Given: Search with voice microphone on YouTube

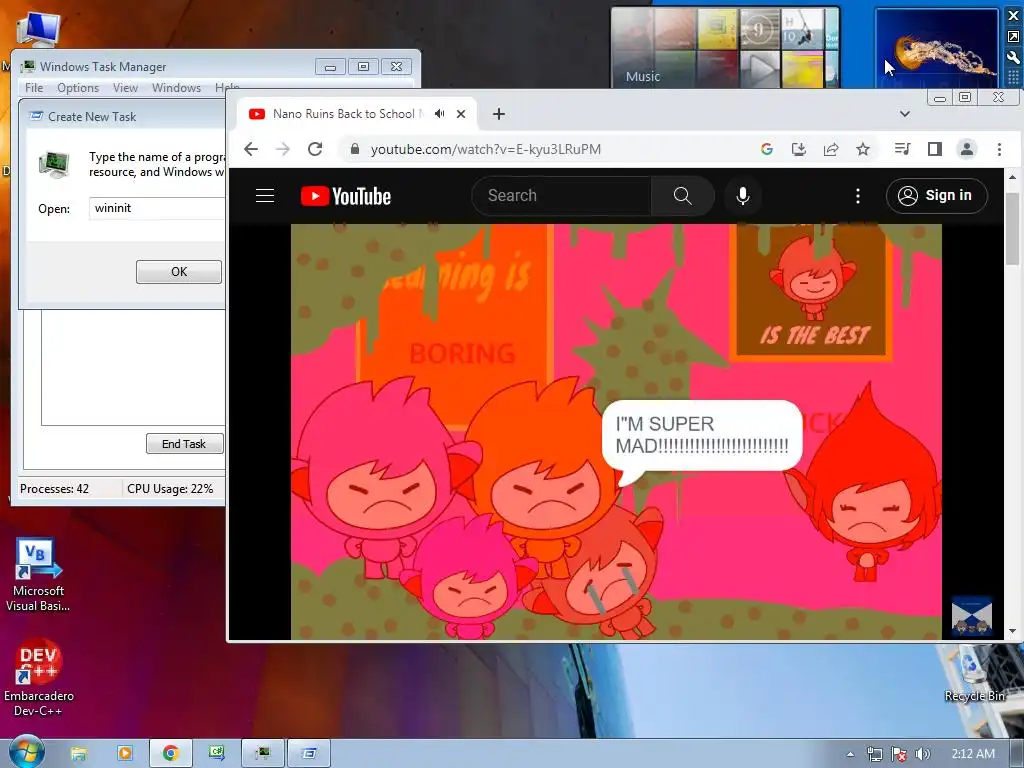Looking at the screenshot, I should [743, 195].
